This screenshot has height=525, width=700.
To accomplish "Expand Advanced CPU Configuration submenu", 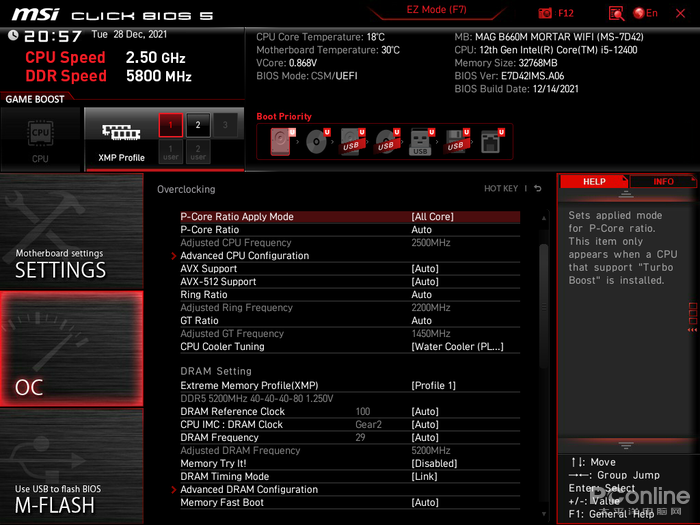I will point(244,256).
